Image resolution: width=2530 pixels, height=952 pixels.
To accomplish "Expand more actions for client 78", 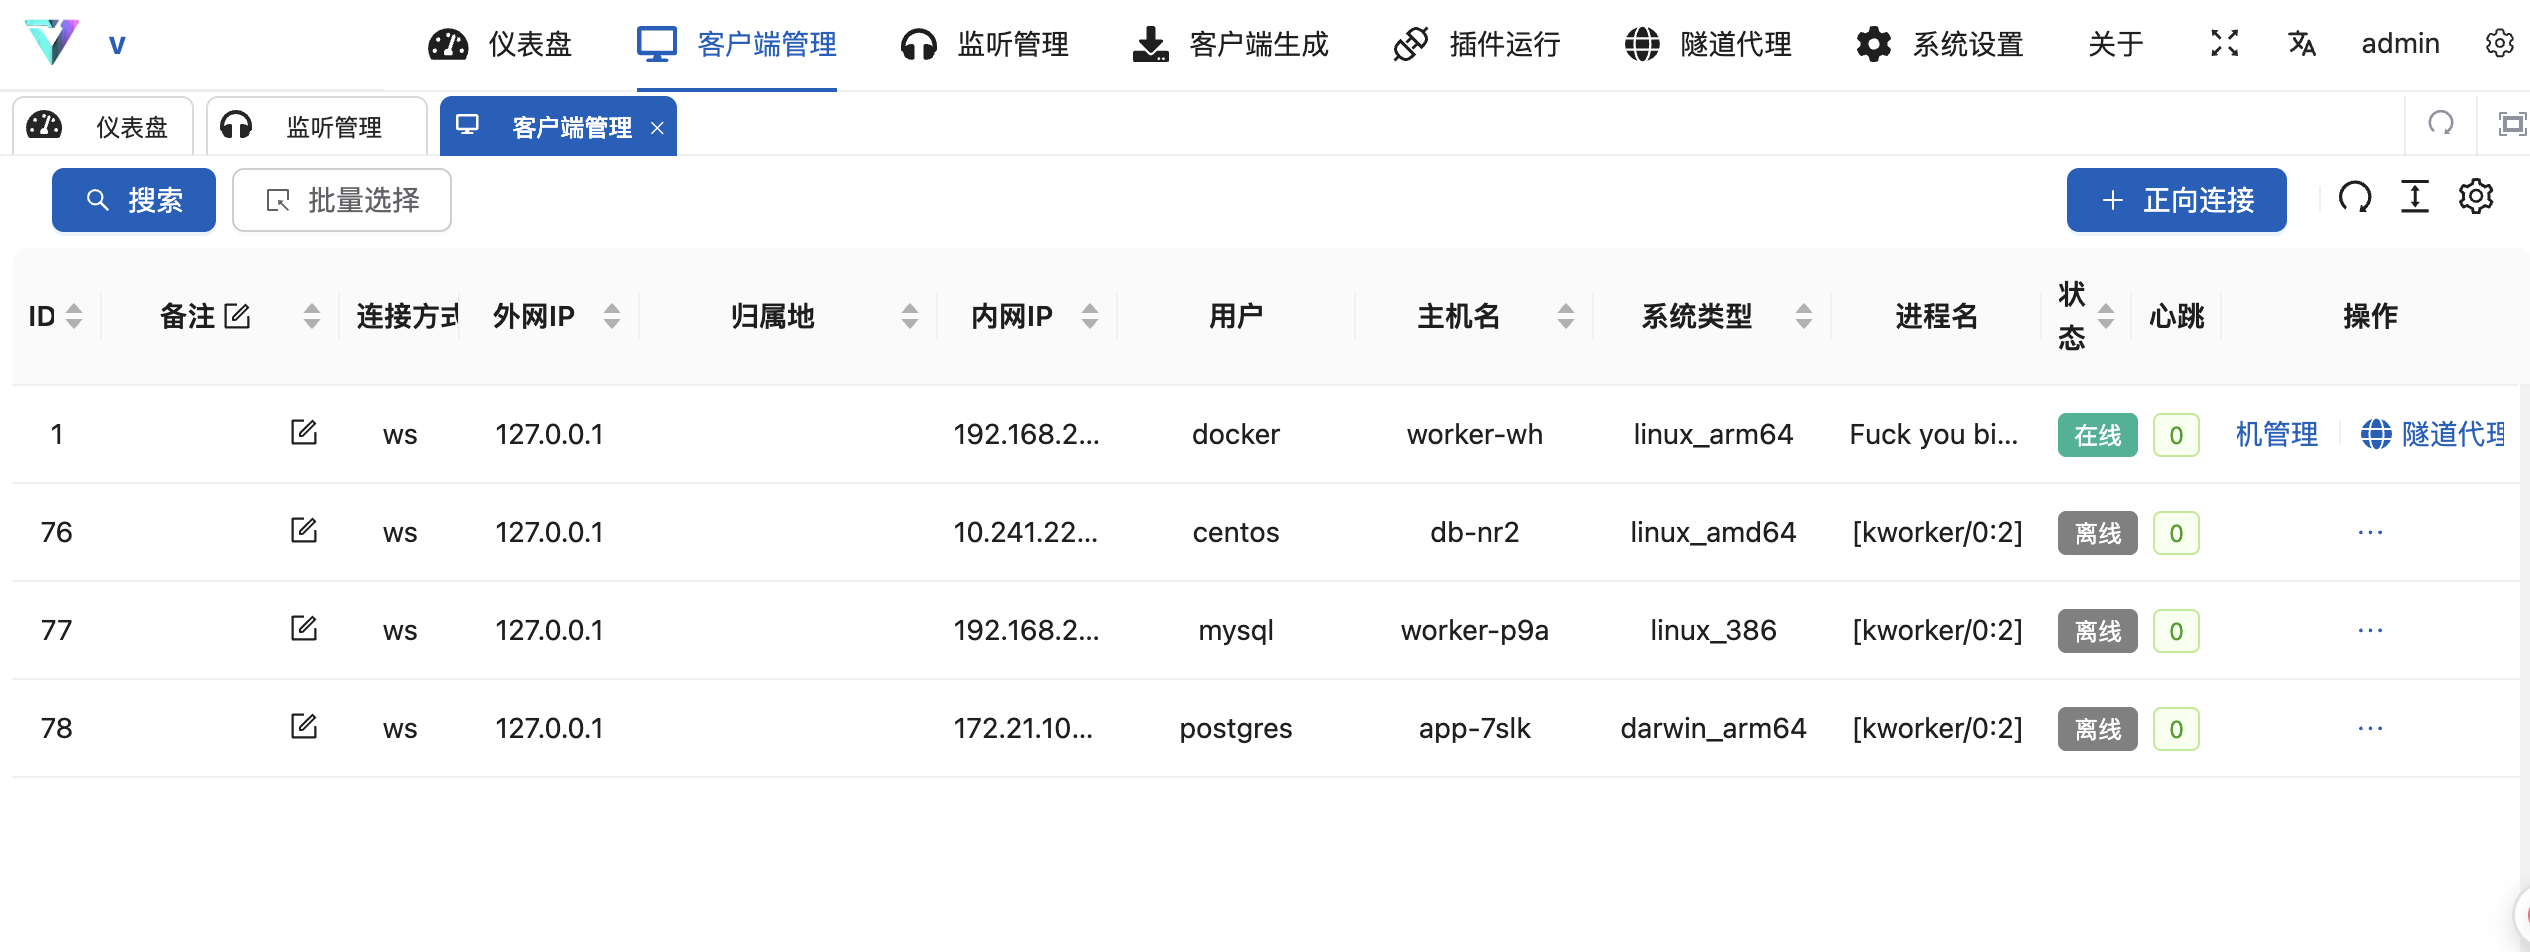I will (2370, 728).
